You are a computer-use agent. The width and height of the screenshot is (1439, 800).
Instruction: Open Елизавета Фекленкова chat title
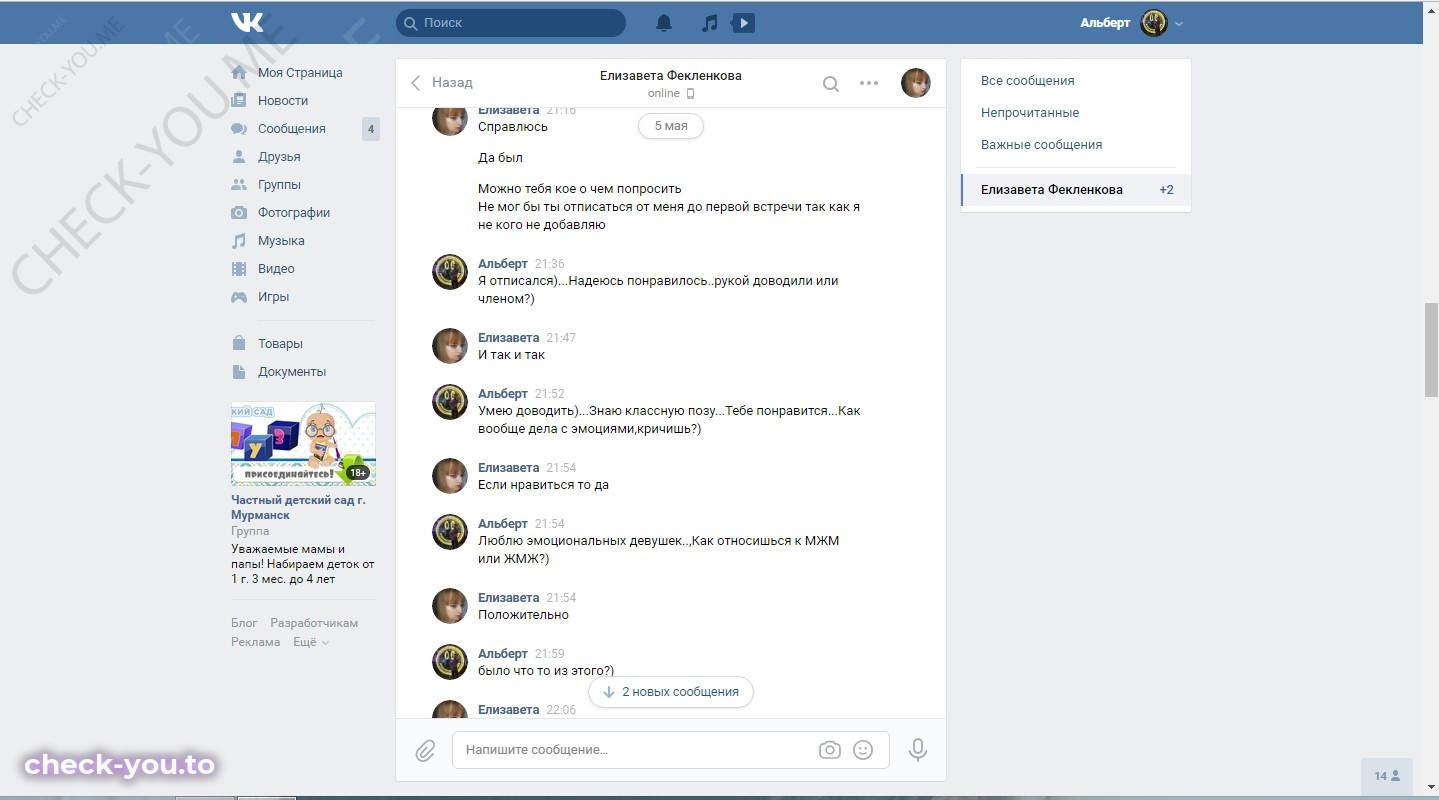671,75
